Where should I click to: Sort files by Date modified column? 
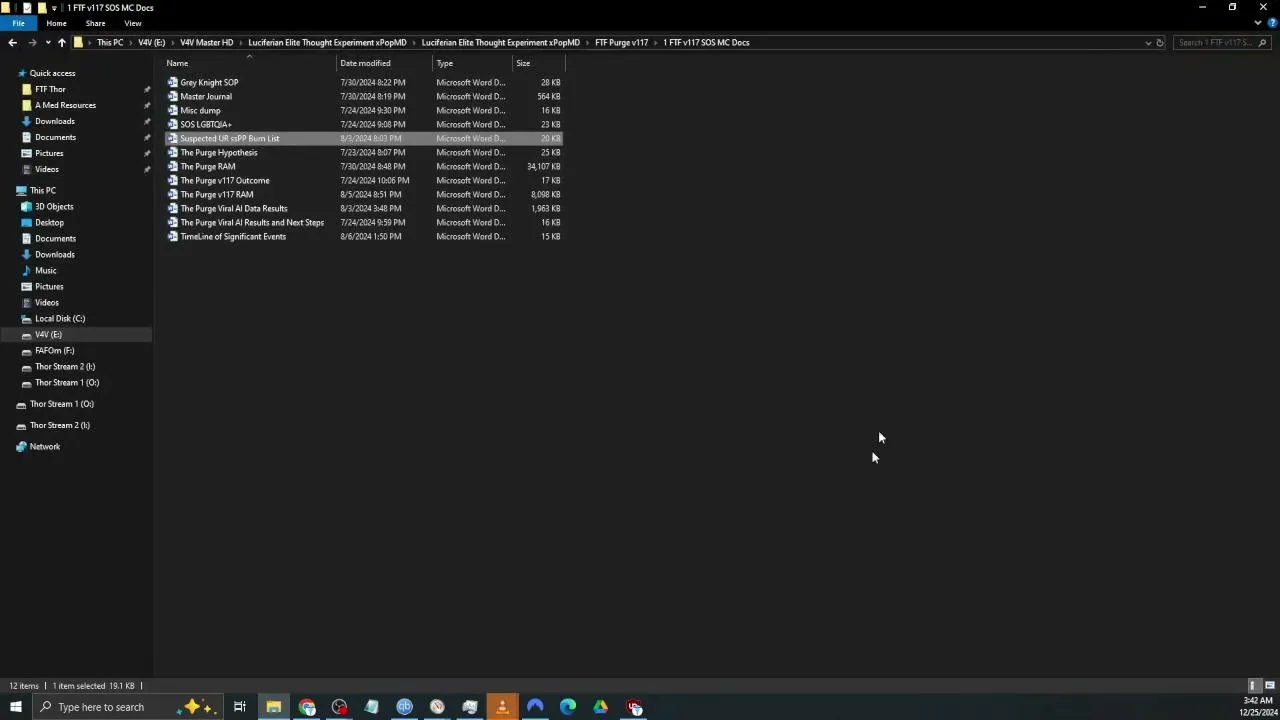tap(385, 63)
